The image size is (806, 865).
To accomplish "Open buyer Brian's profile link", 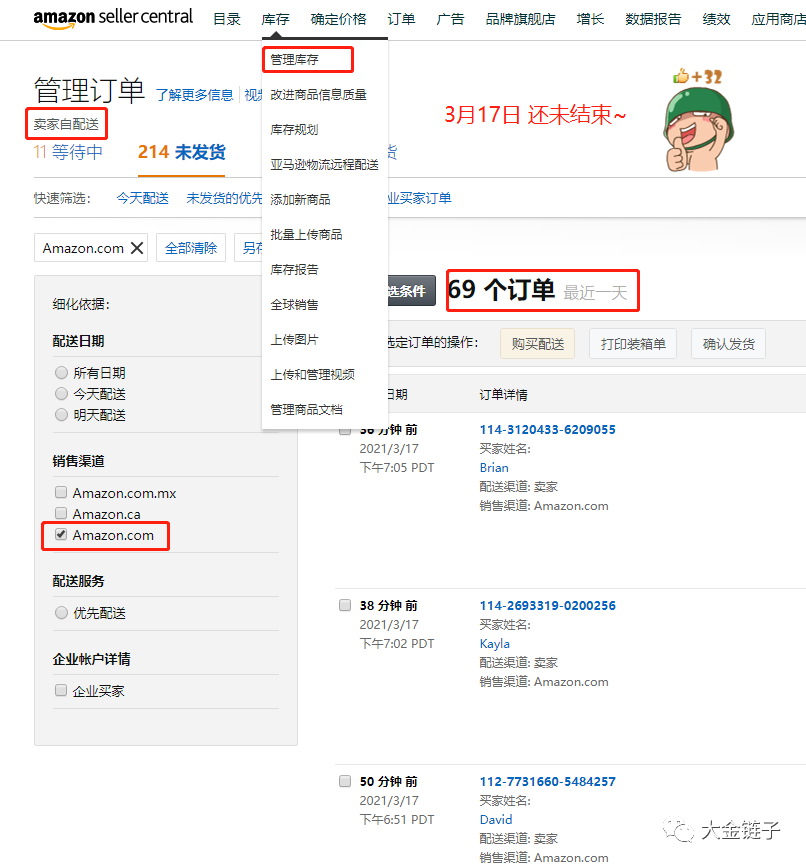I will tap(494, 468).
